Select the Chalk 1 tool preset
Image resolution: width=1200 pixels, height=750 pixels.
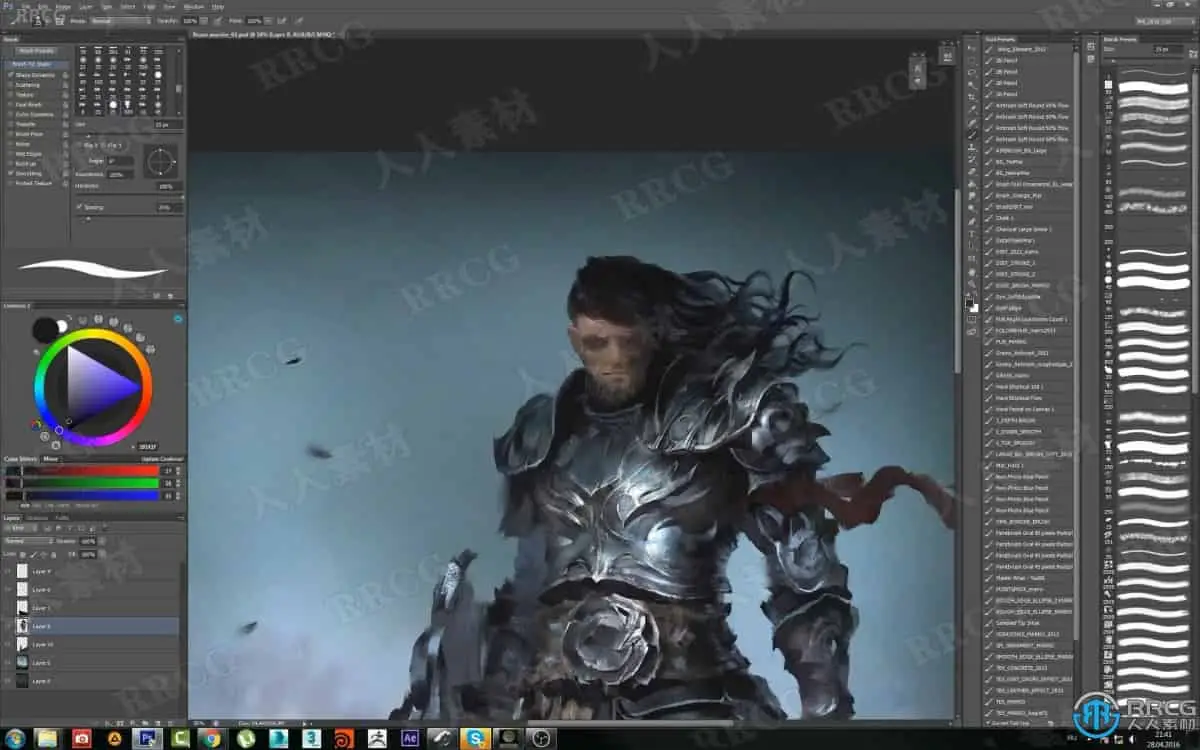[x=1005, y=217]
